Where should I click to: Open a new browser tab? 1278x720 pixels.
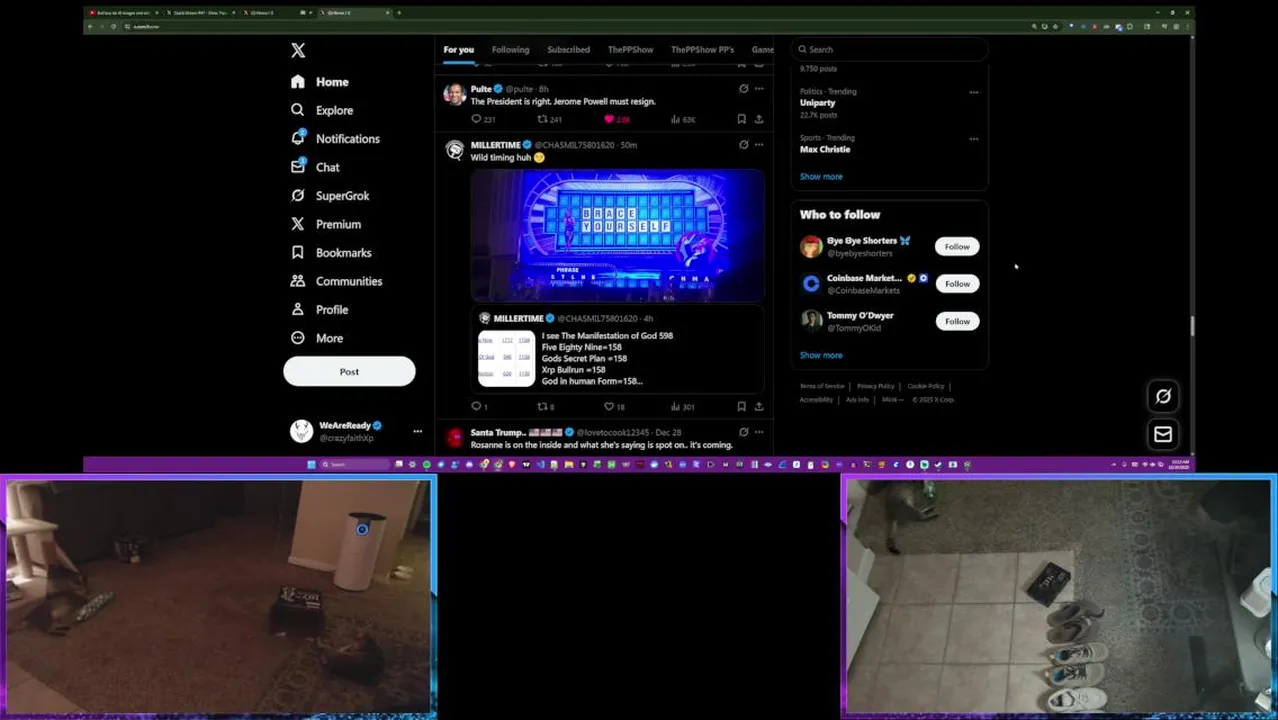click(x=399, y=13)
